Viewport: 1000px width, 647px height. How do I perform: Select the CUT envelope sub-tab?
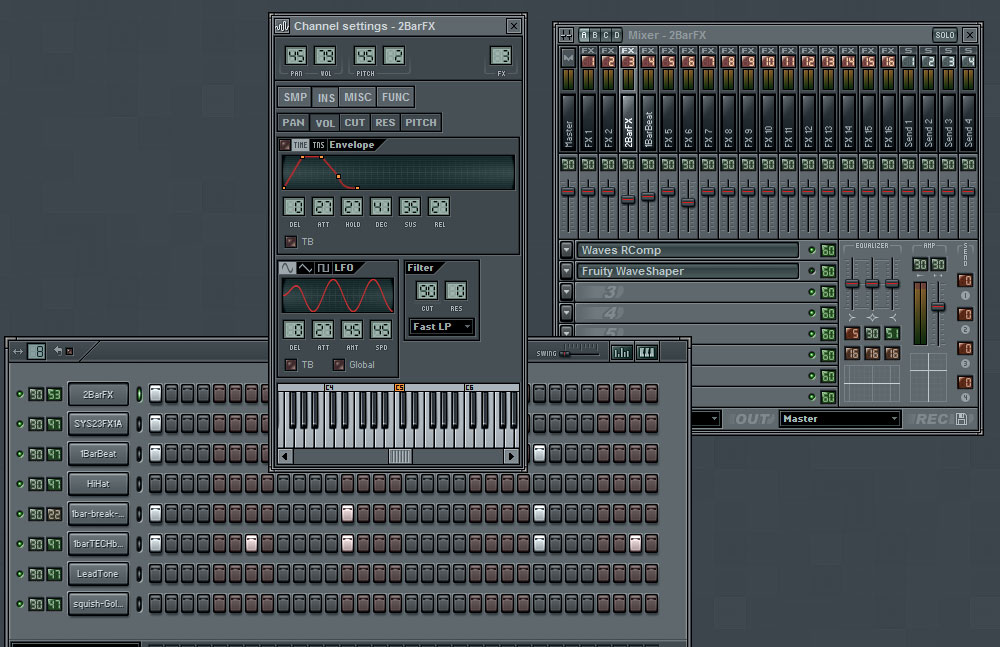coord(355,123)
